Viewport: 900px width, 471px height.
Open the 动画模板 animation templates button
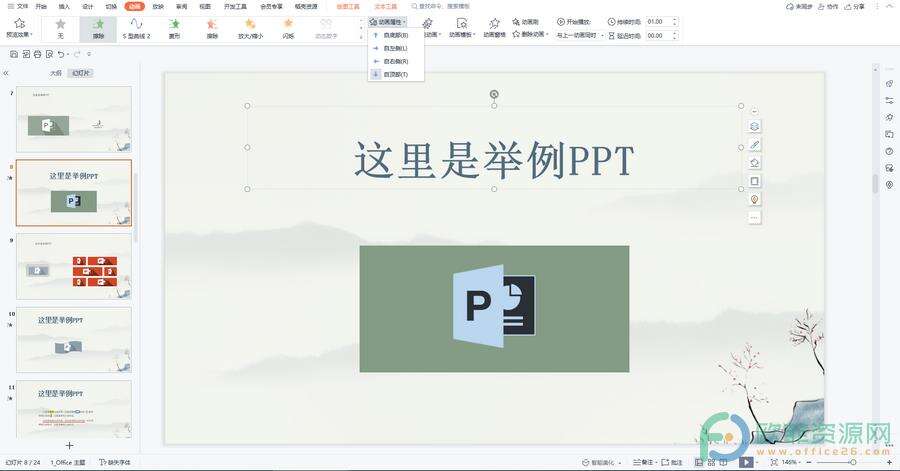pos(461,28)
